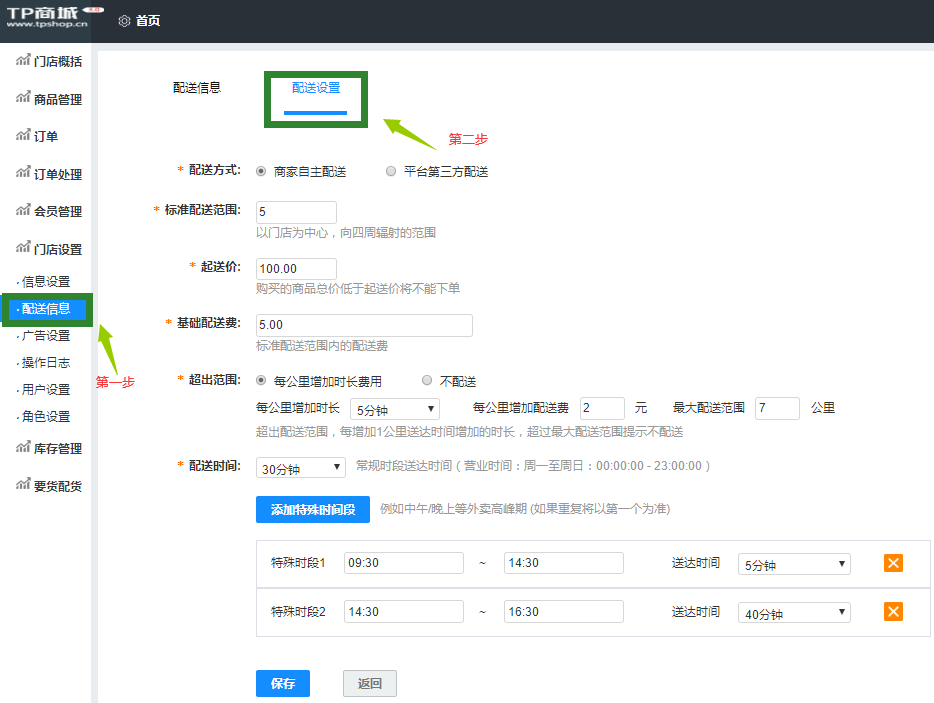
Task: Click the 起送价 input field
Action: pos(296,268)
